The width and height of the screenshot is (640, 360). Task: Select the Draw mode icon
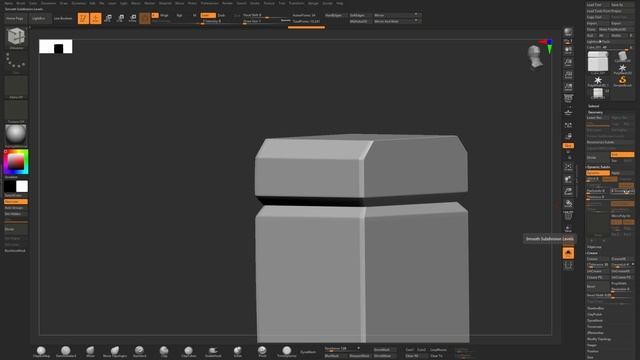96,18
